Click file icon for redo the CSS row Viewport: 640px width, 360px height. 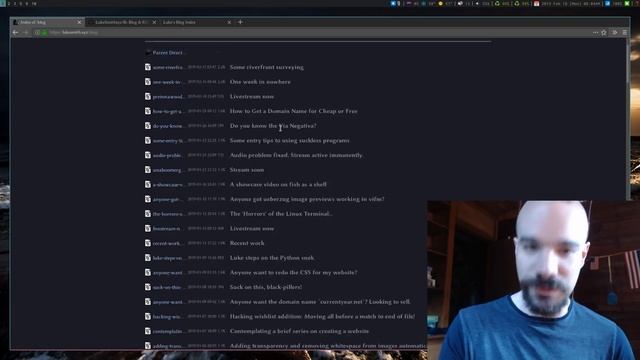[148, 272]
